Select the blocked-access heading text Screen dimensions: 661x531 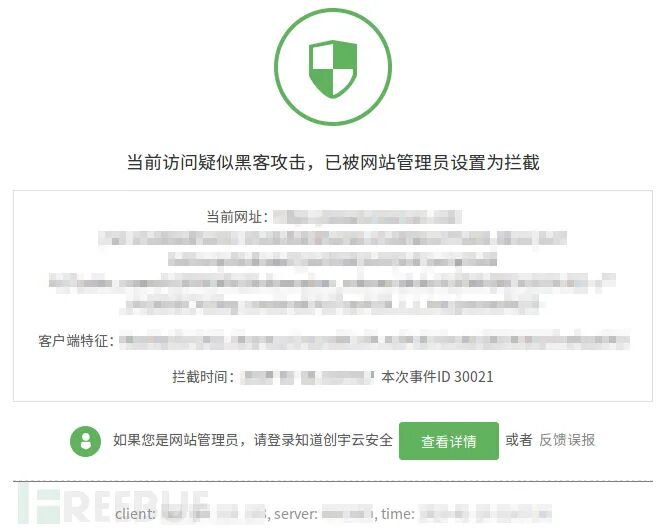click(333, 162)
